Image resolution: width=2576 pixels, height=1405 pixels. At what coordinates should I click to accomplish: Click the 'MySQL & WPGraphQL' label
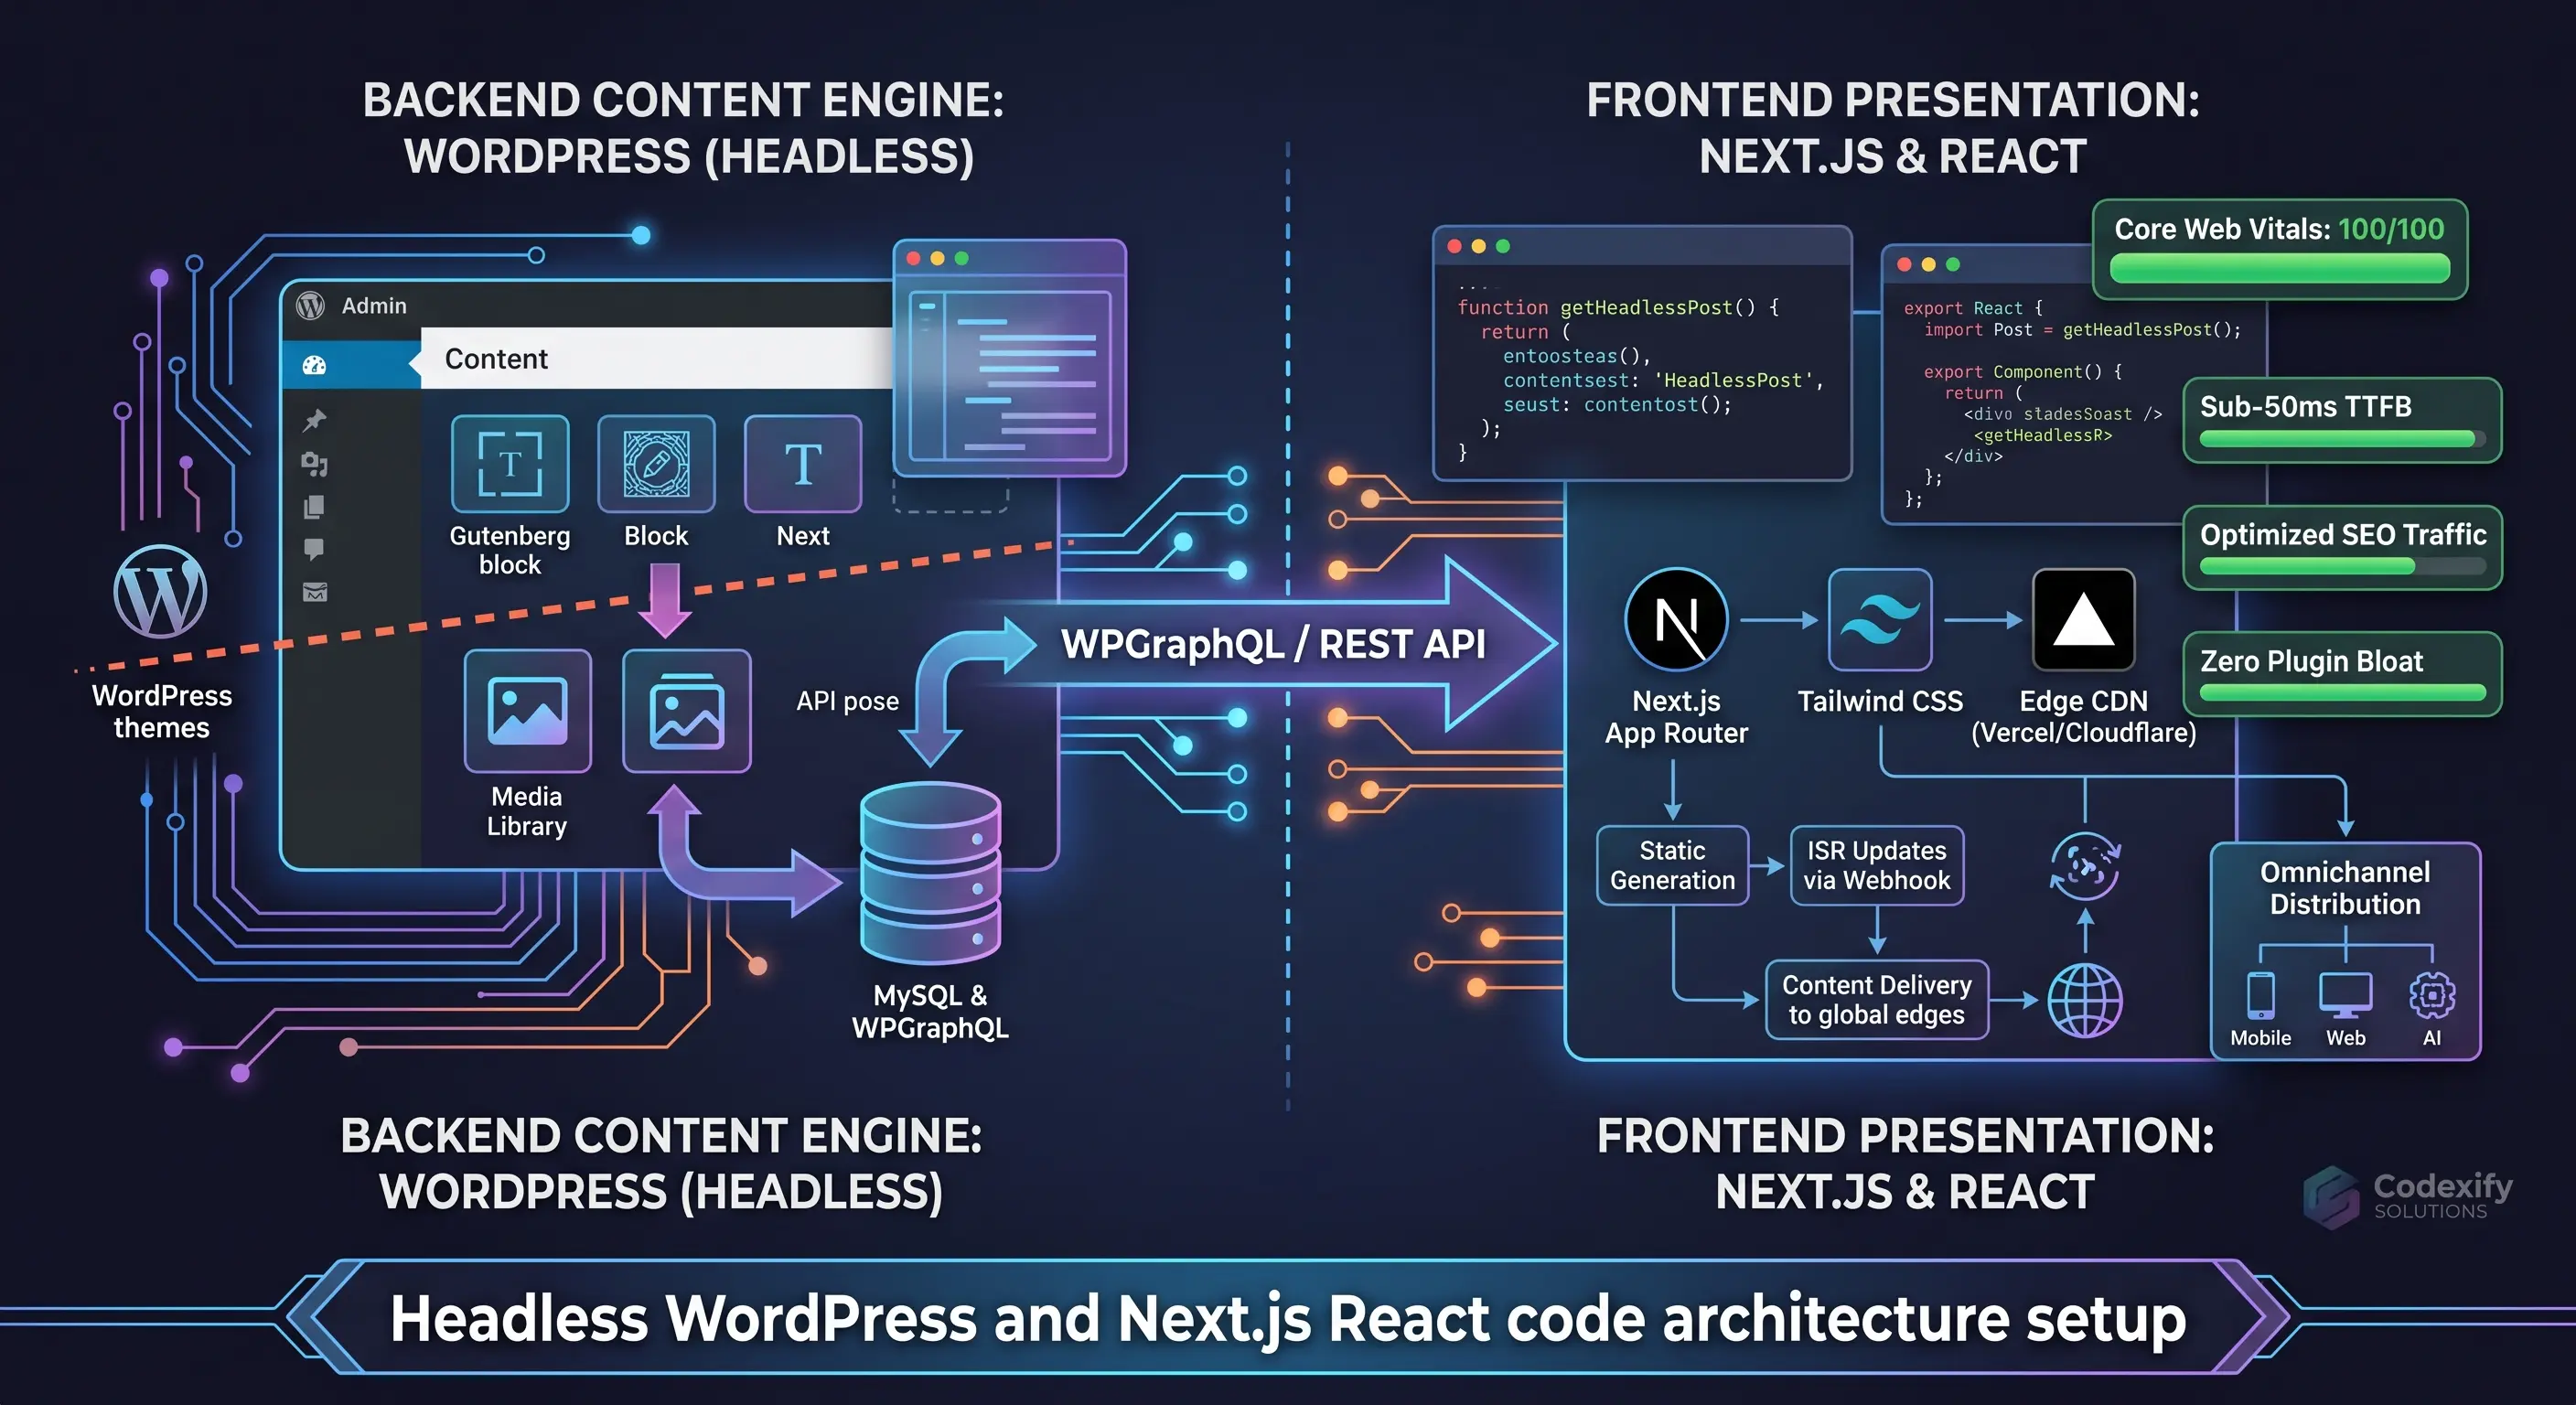tap(930, 1011)
